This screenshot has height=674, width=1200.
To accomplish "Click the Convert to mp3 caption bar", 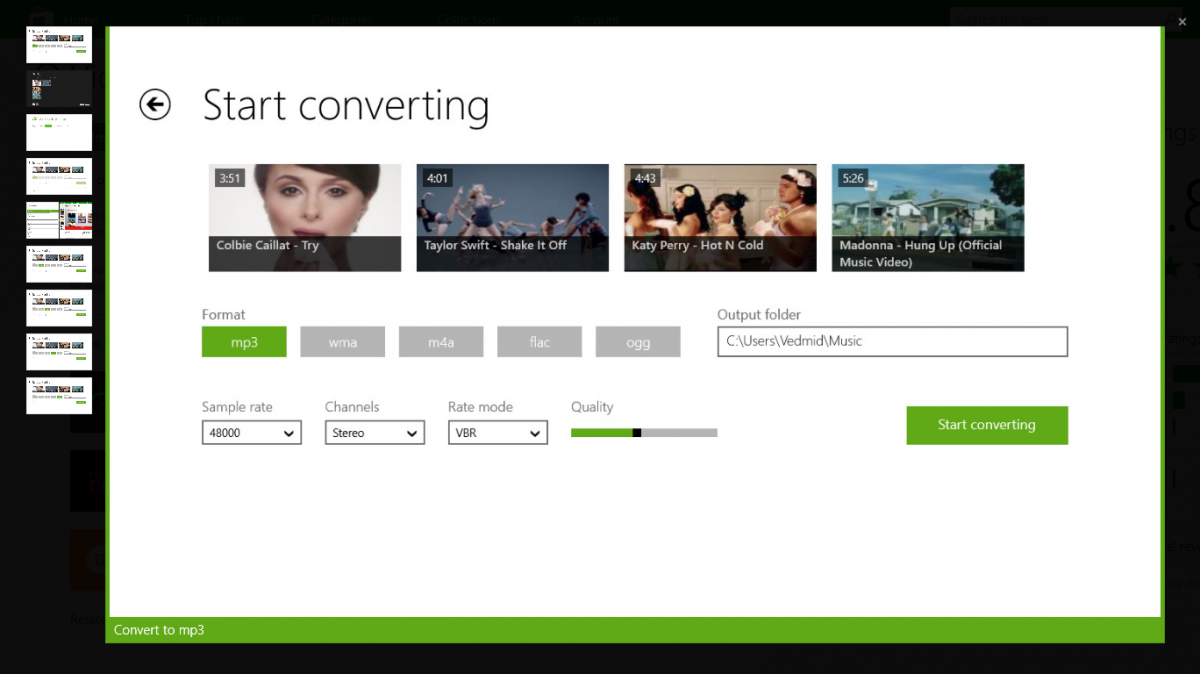I will (x=635, y=630).
